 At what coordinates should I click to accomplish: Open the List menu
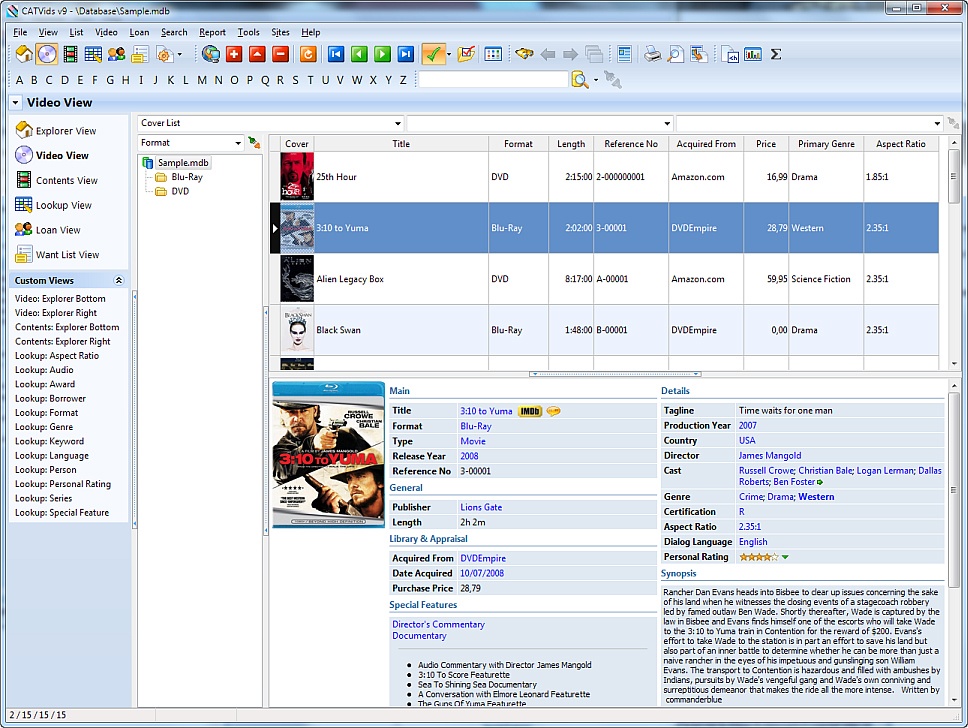(76, 32)
